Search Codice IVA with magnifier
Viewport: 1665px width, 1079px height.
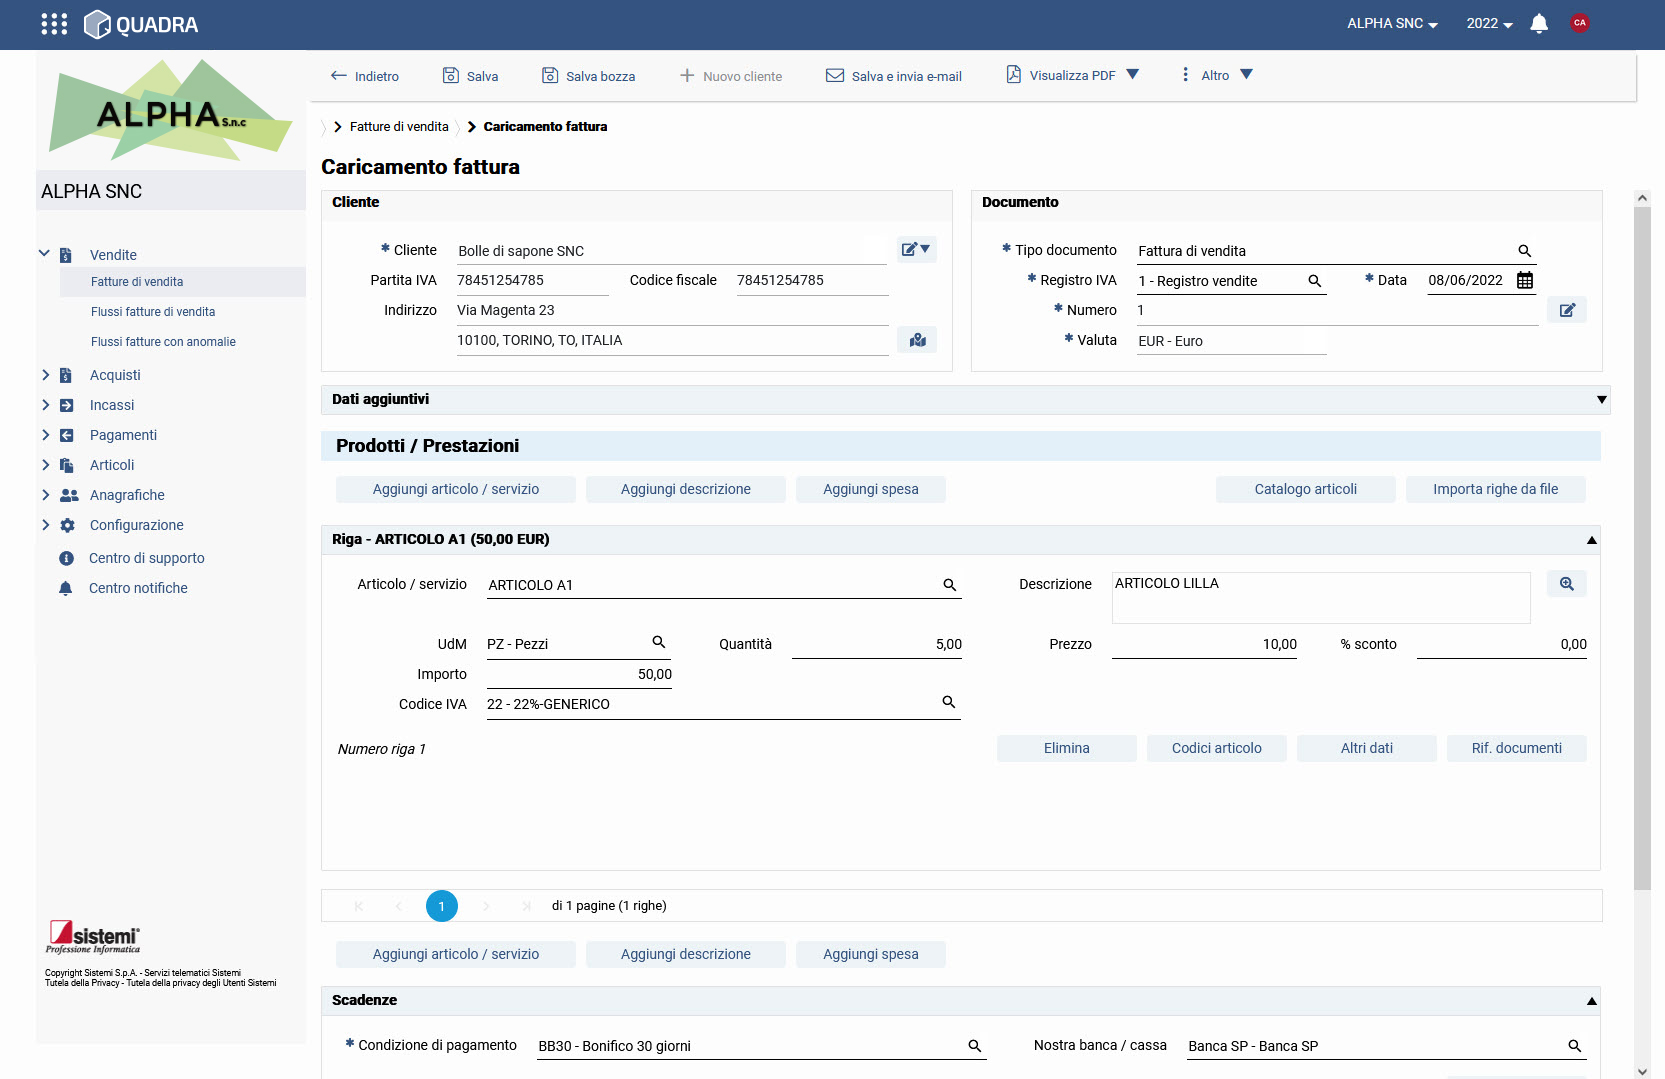tap(949, 702)
